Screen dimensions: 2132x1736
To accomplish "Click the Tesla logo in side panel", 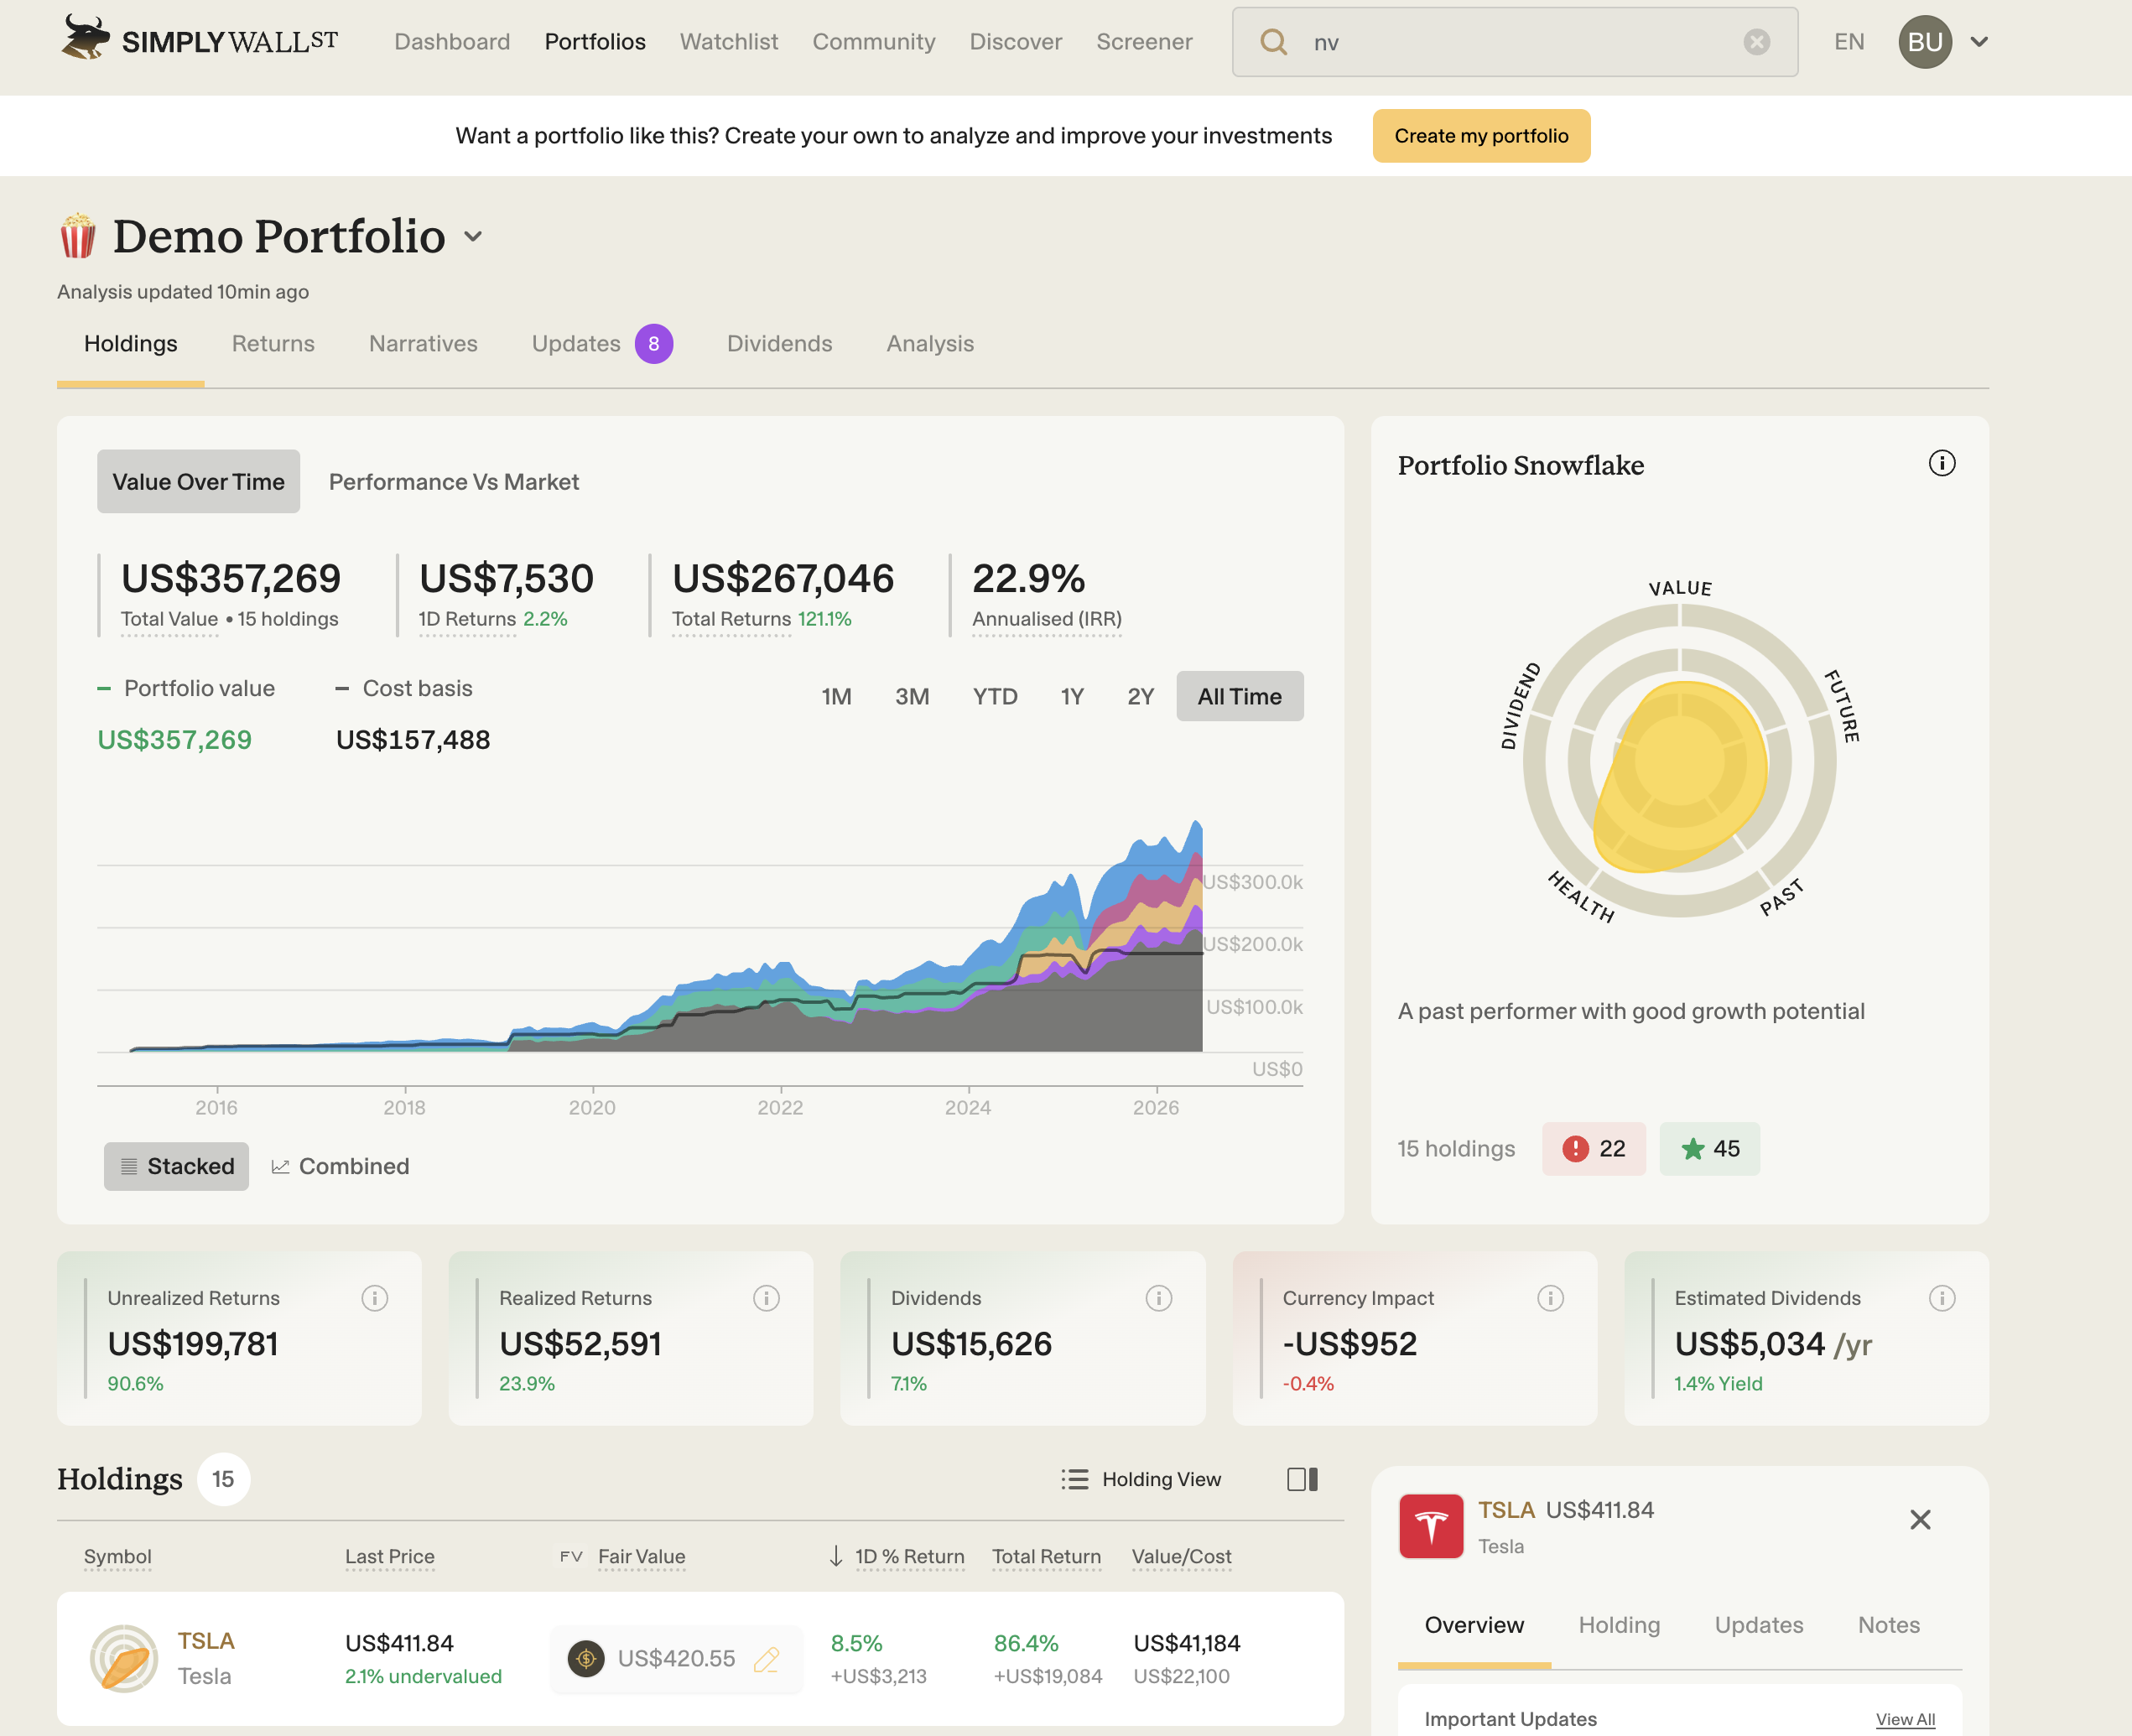I will tap(1431, 1526).
